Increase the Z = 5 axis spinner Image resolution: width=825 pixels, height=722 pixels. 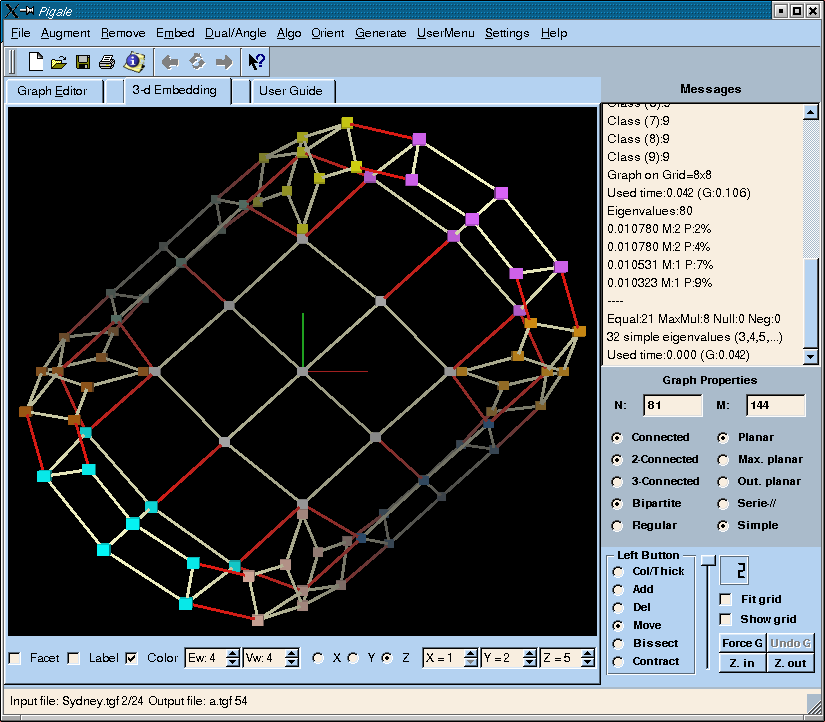(x=589, y=653)
